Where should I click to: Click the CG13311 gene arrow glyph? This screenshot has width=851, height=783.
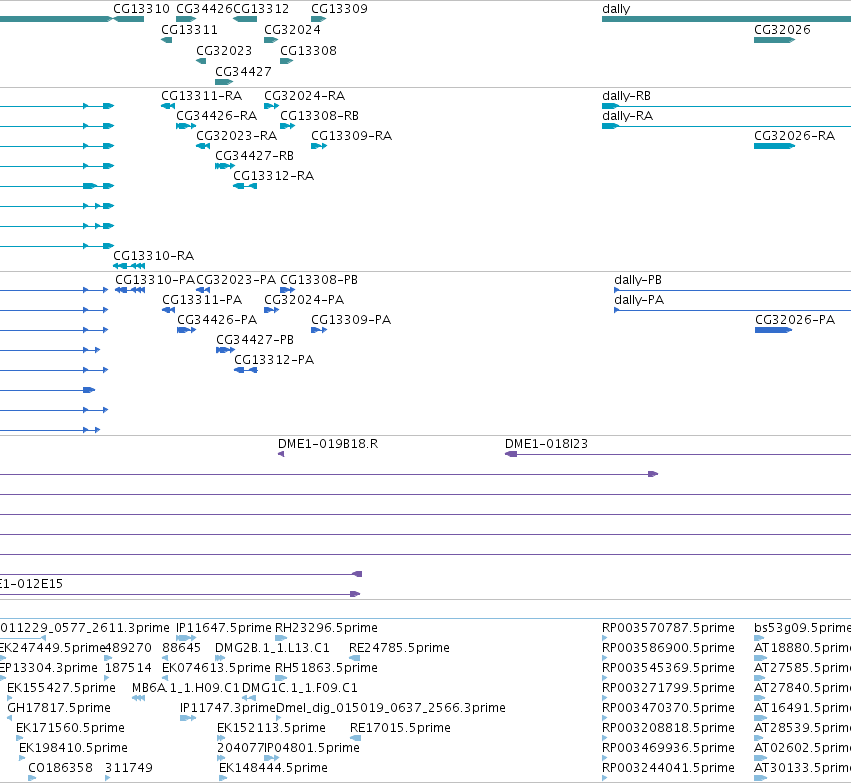tap(167, 40)
